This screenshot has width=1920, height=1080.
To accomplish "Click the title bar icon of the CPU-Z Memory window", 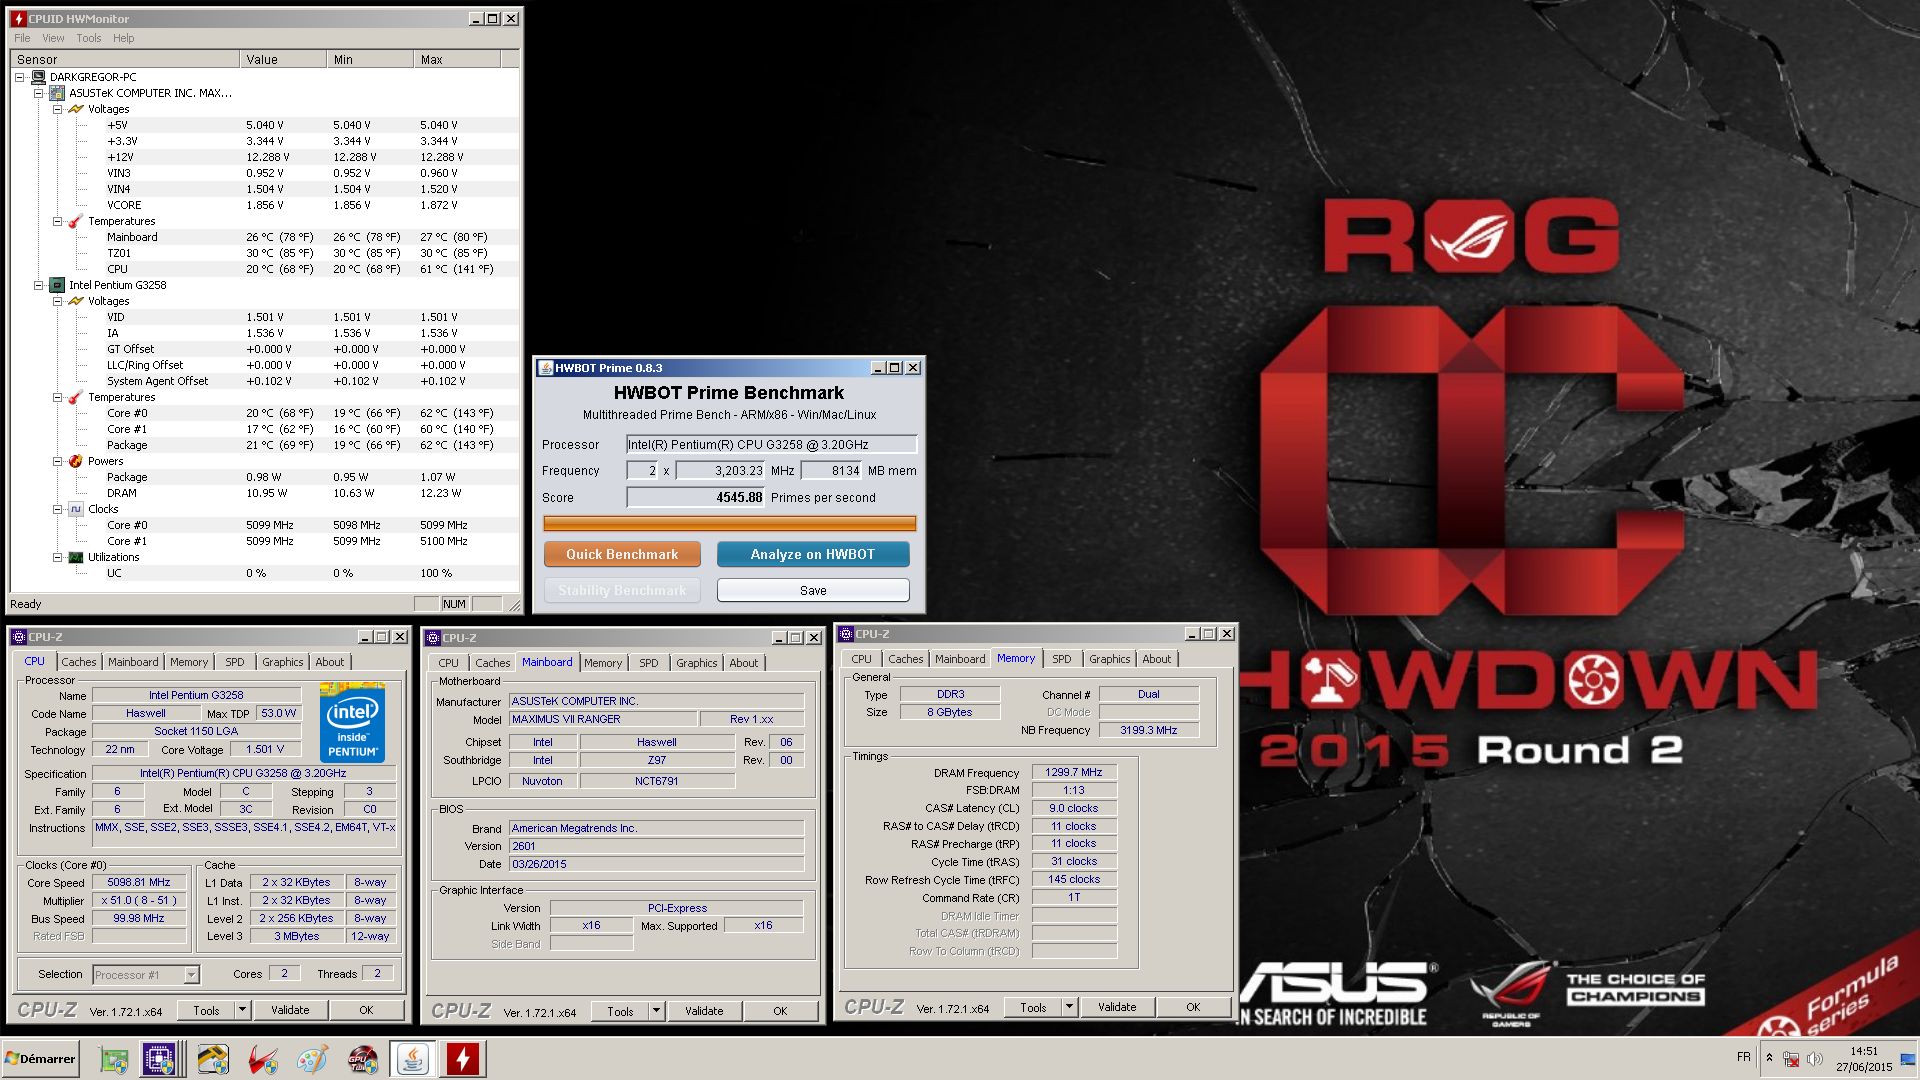I will point(846,634).
